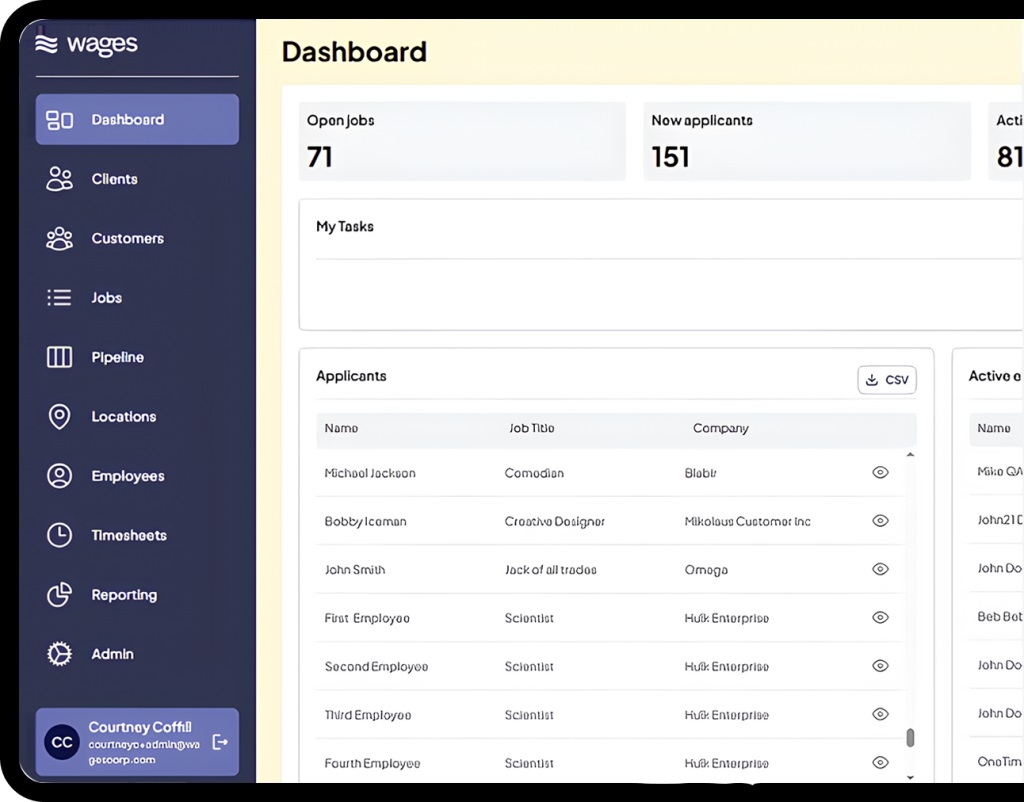
Task: Click the Job Title column header
Action: pos(531,428)
